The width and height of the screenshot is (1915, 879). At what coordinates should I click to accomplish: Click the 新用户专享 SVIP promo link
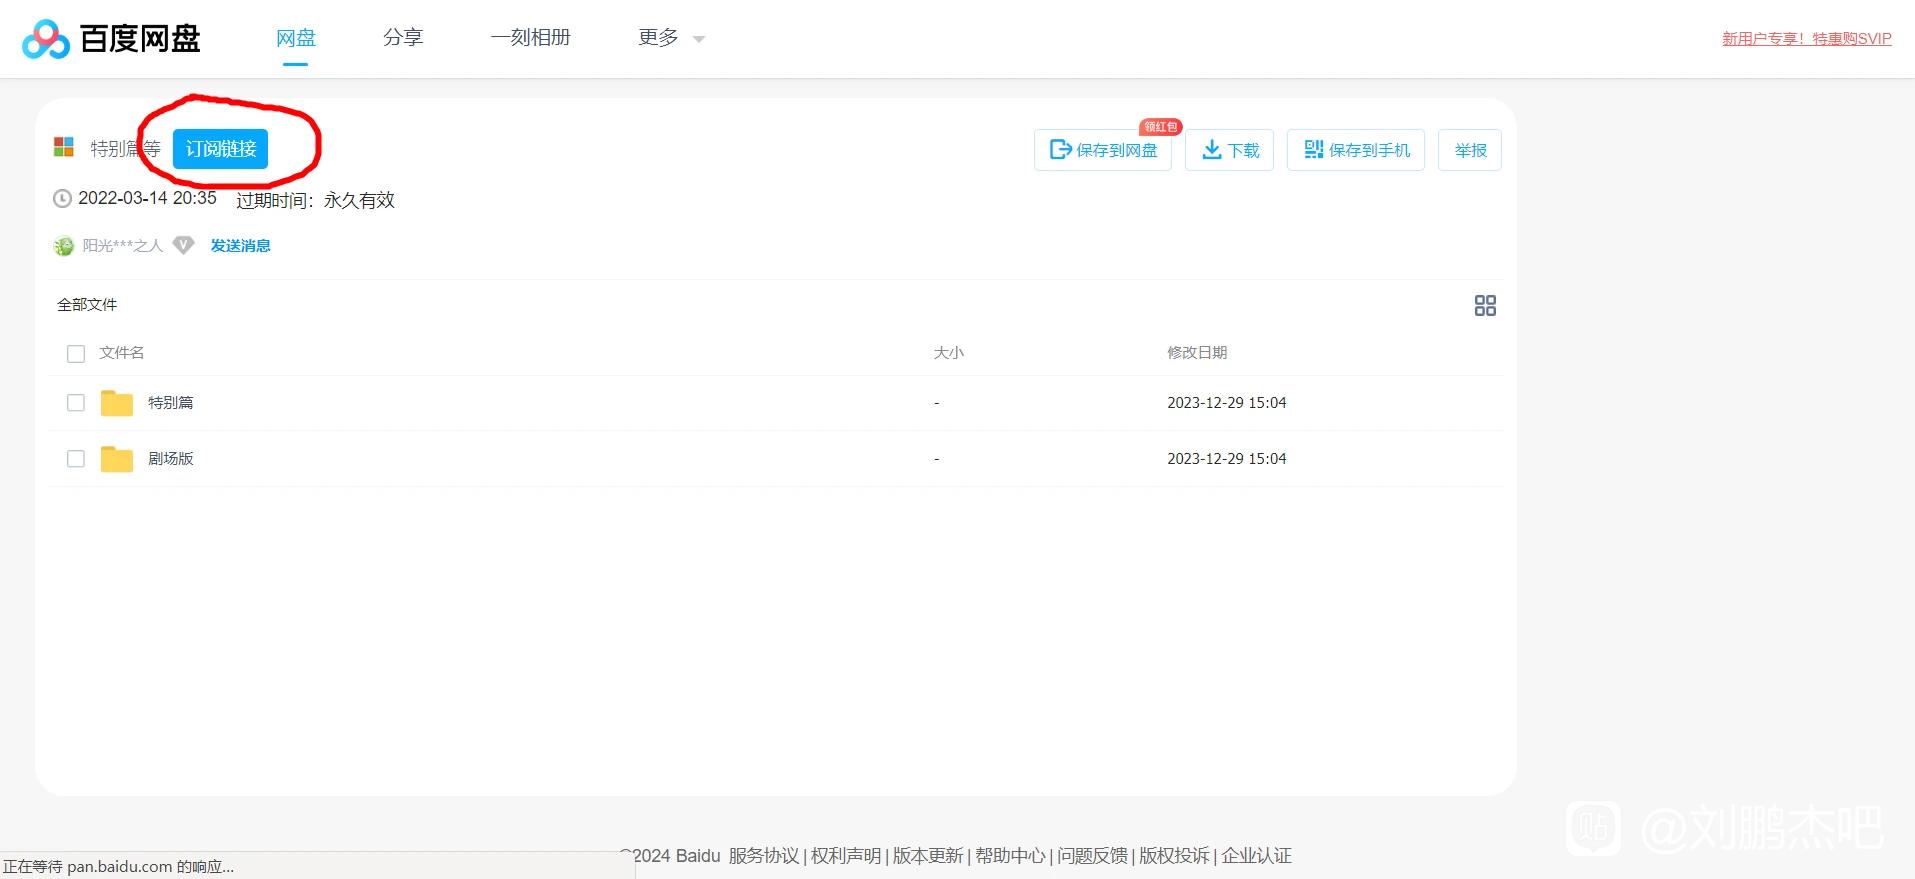point(1806,39)
